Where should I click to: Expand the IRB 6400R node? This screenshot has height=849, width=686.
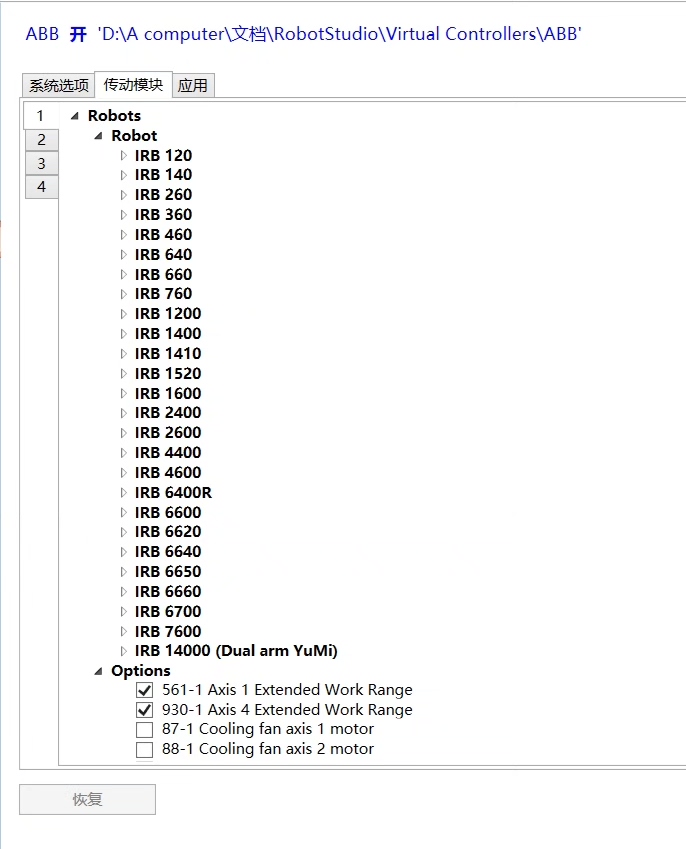pos(123,493)
